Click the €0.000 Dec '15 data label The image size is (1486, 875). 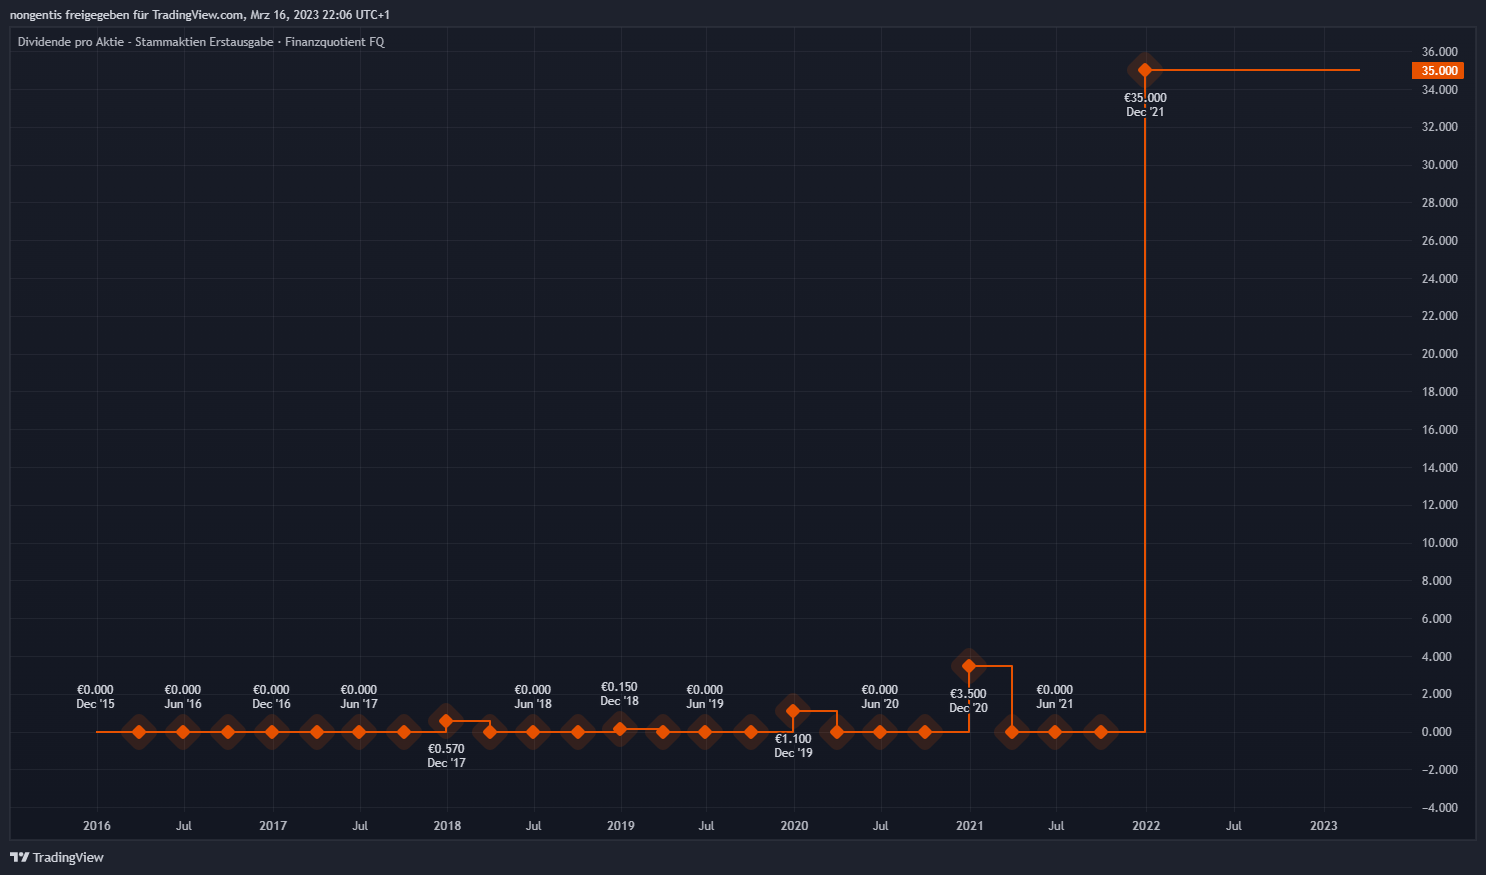point(96,697)
